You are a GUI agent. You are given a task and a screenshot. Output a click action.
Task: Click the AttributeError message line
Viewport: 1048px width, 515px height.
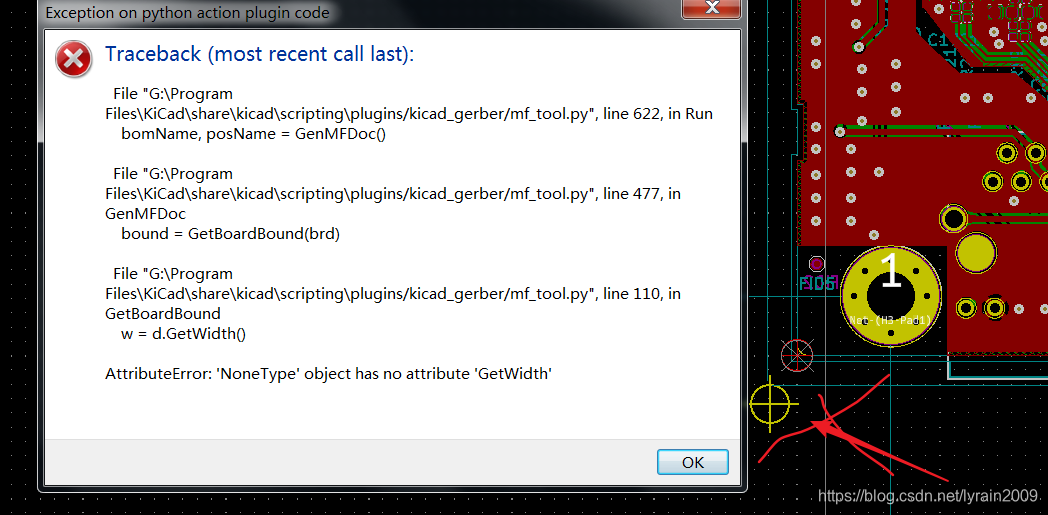[x=328, y=374]
